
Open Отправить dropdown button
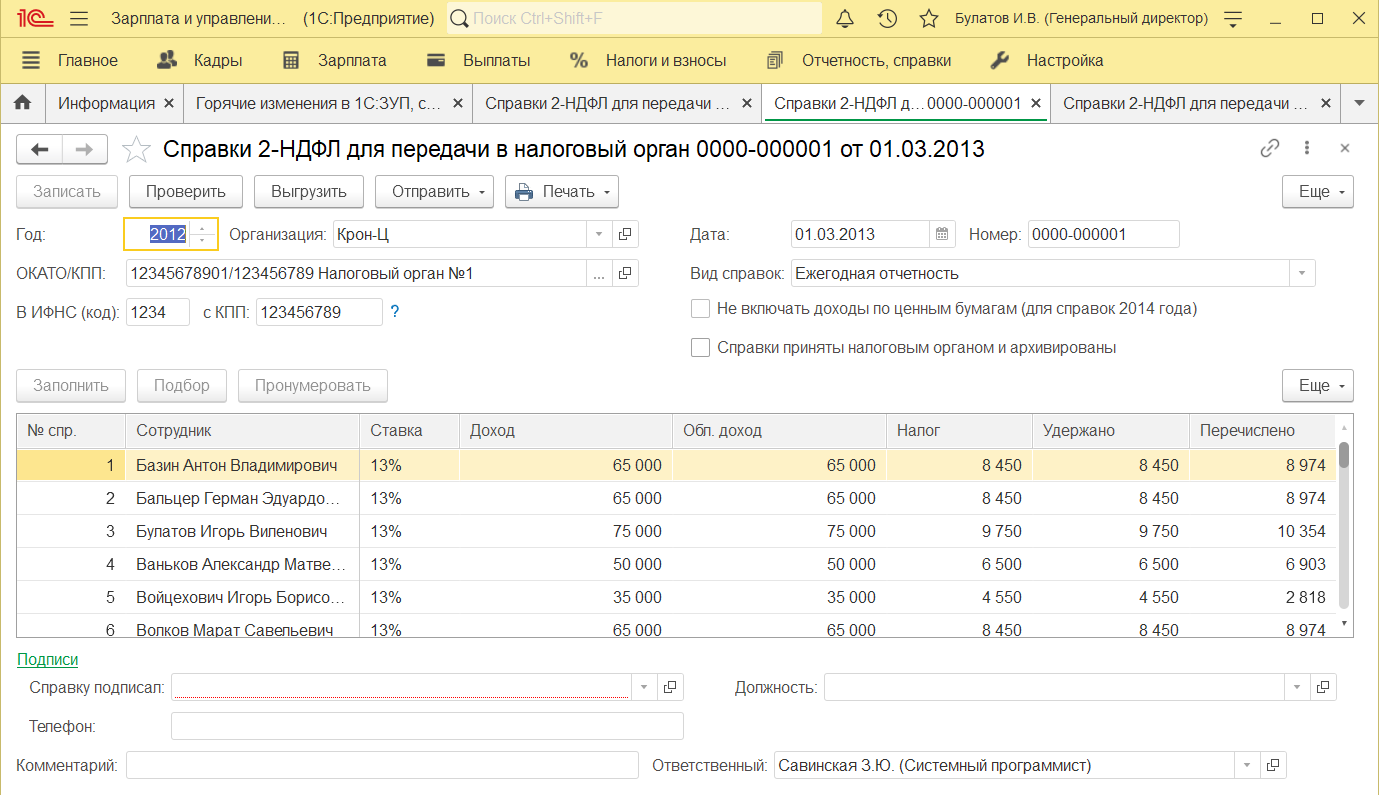coord(434,191)
